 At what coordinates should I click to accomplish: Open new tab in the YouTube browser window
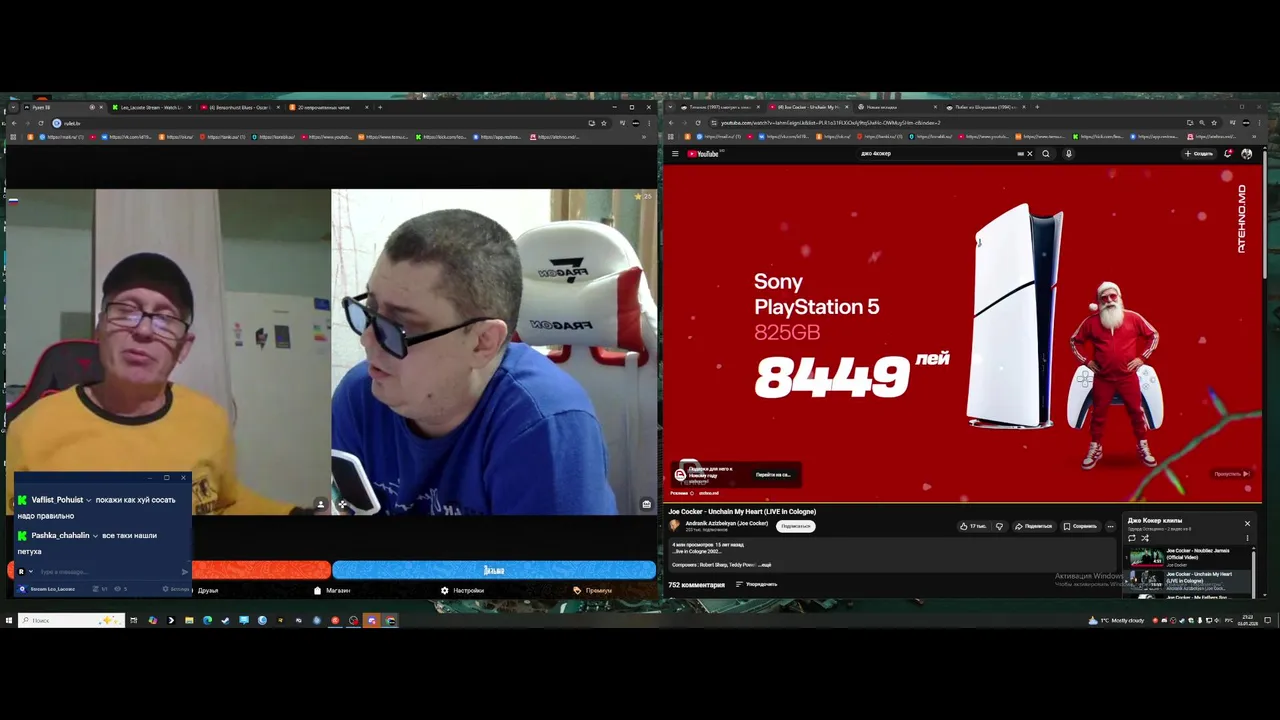pyautogui.click(x=1037, y=107)
